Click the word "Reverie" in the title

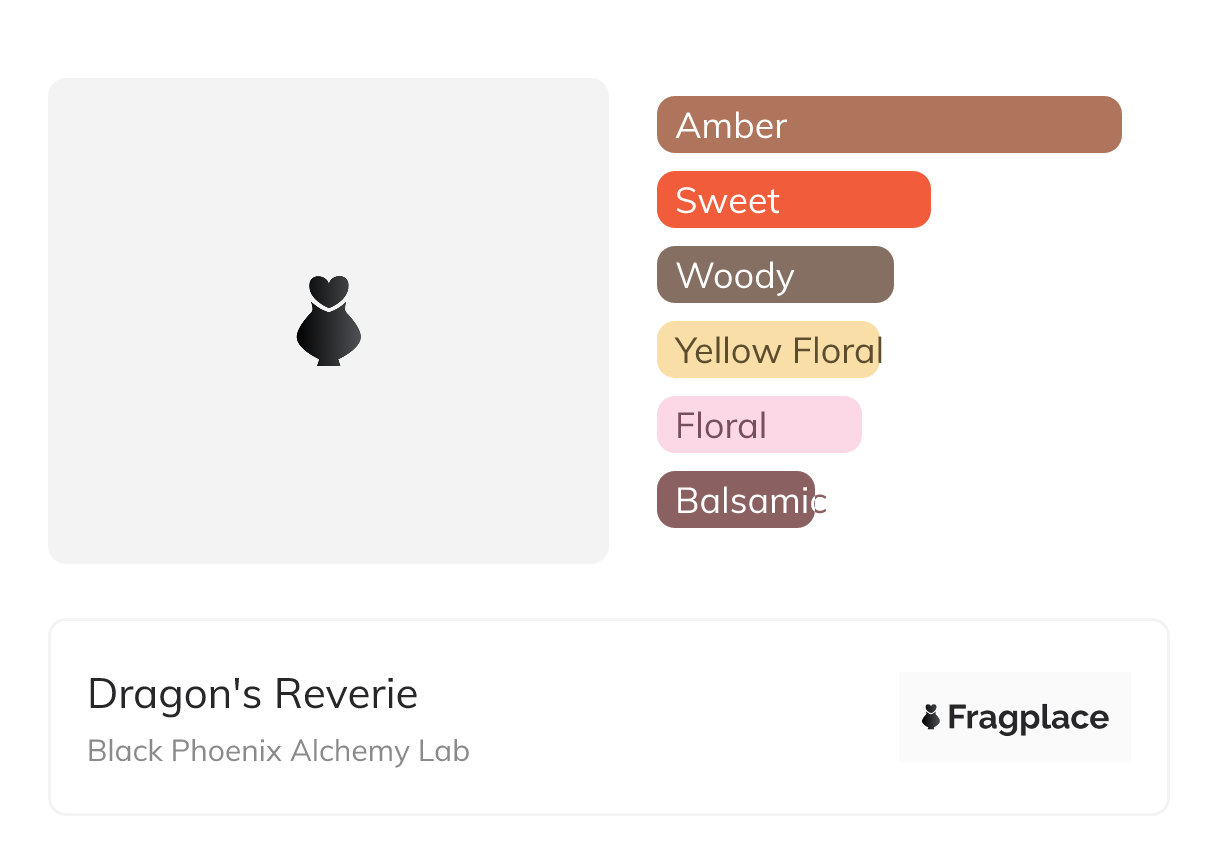coord(346,694)
